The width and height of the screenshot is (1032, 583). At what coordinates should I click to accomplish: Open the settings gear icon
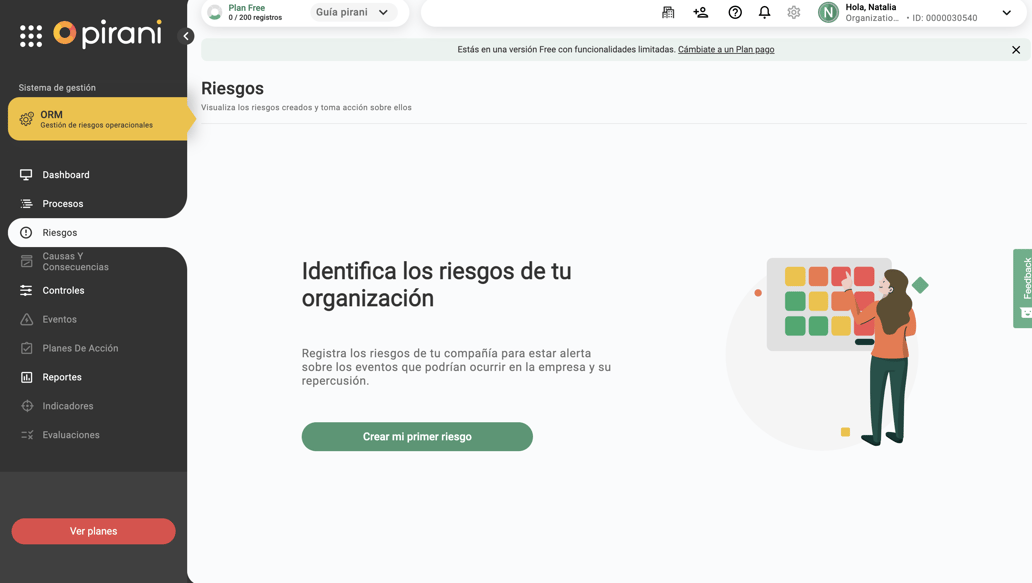793,12
